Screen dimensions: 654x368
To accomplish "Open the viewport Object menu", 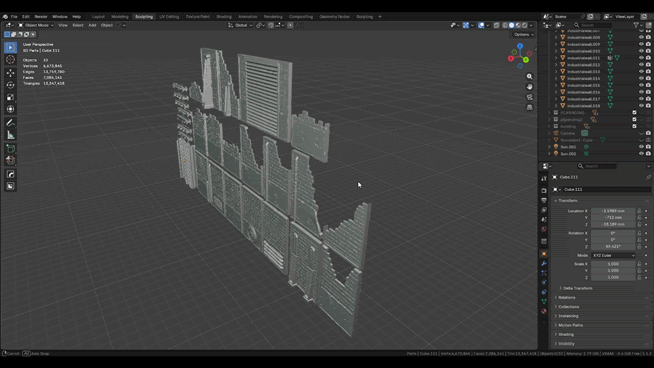I will click(107, 25).
